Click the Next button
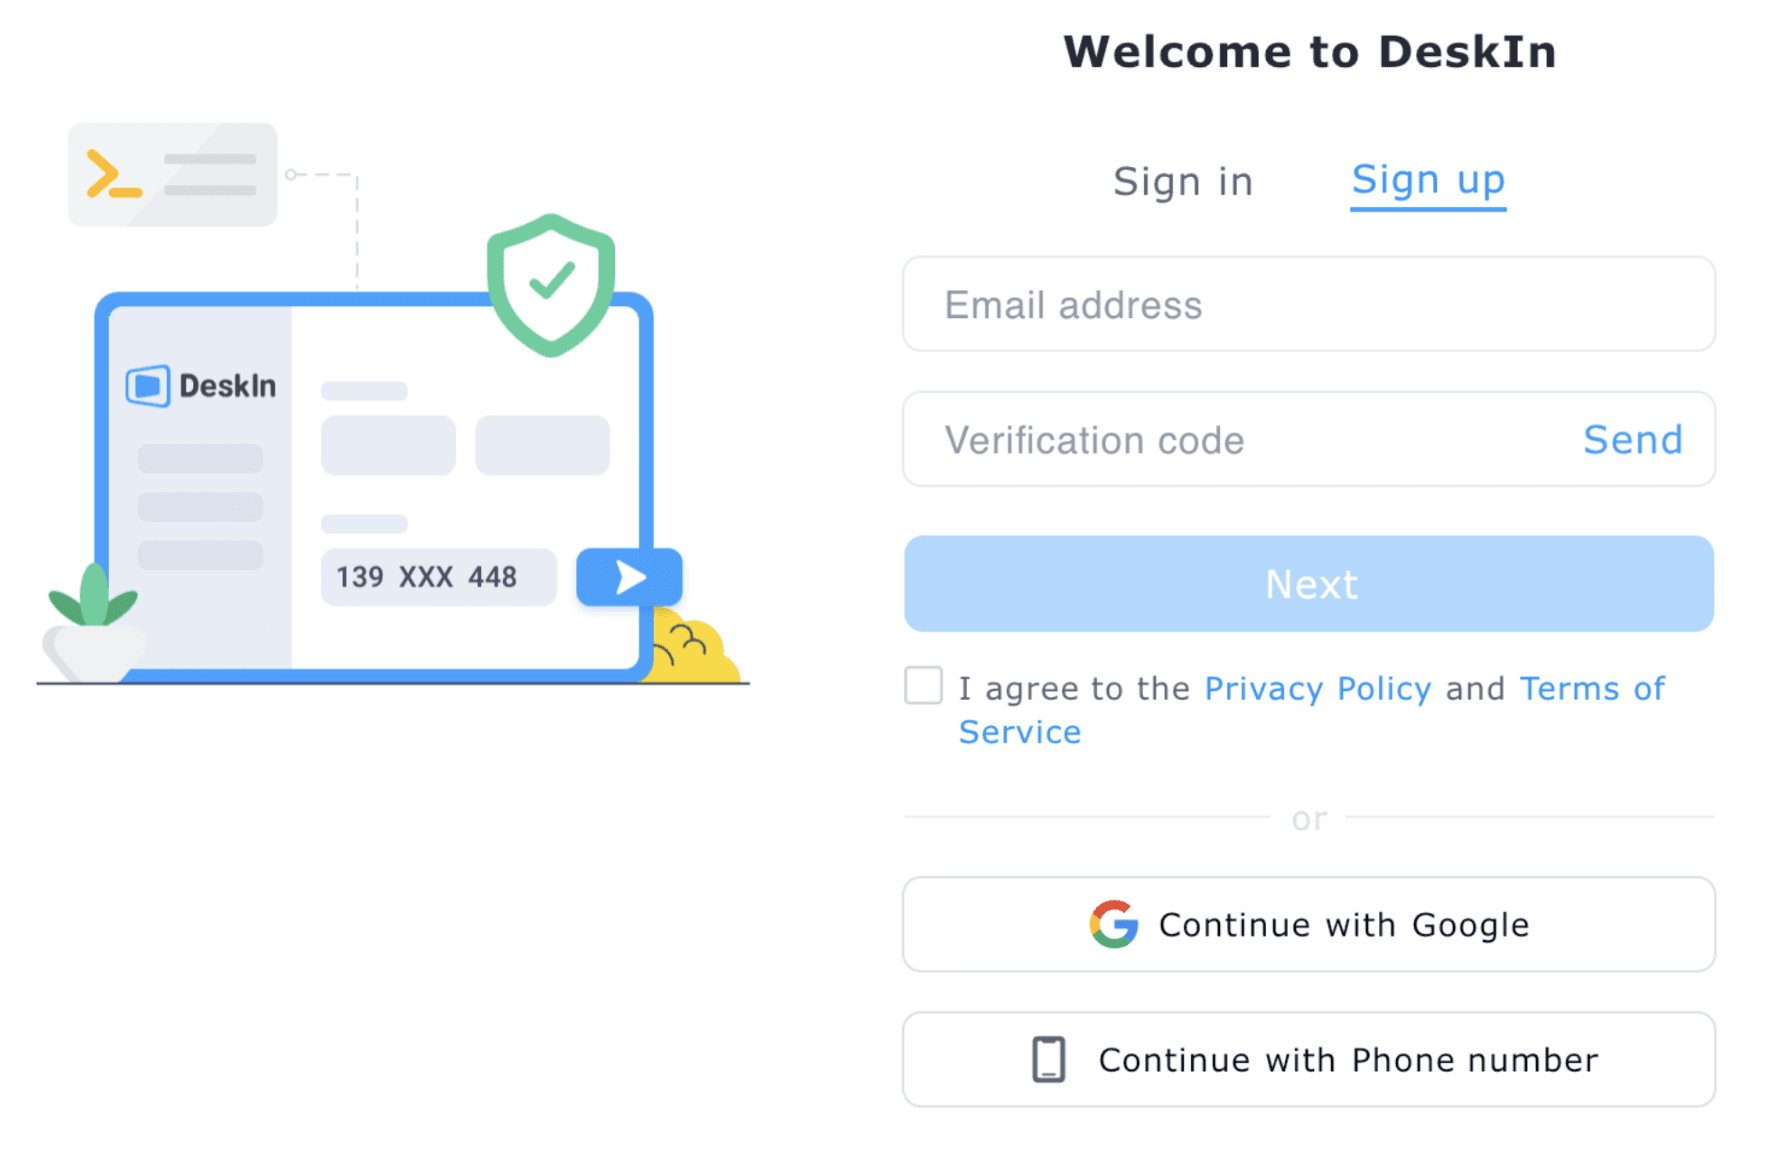The height and width of the screenshot is (1150, 1786). tap(1309, 583)
